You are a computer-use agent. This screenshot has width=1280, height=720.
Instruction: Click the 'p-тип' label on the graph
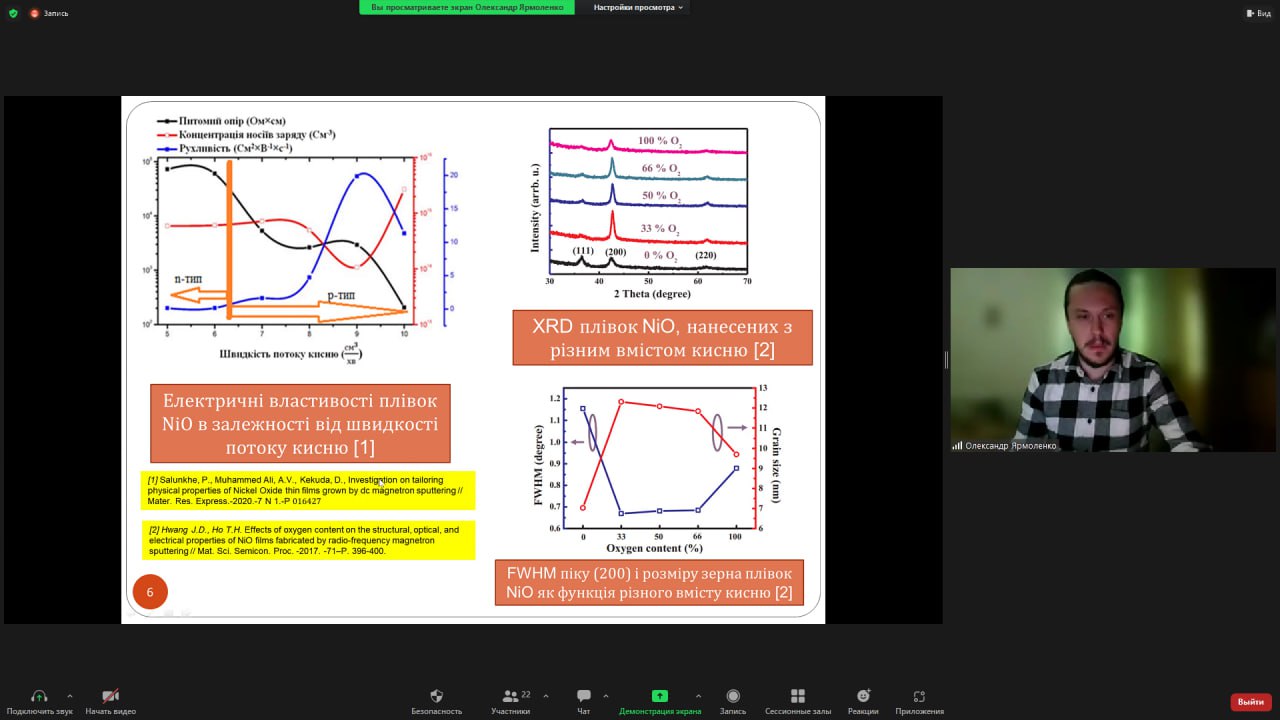(x=343, y=296)
